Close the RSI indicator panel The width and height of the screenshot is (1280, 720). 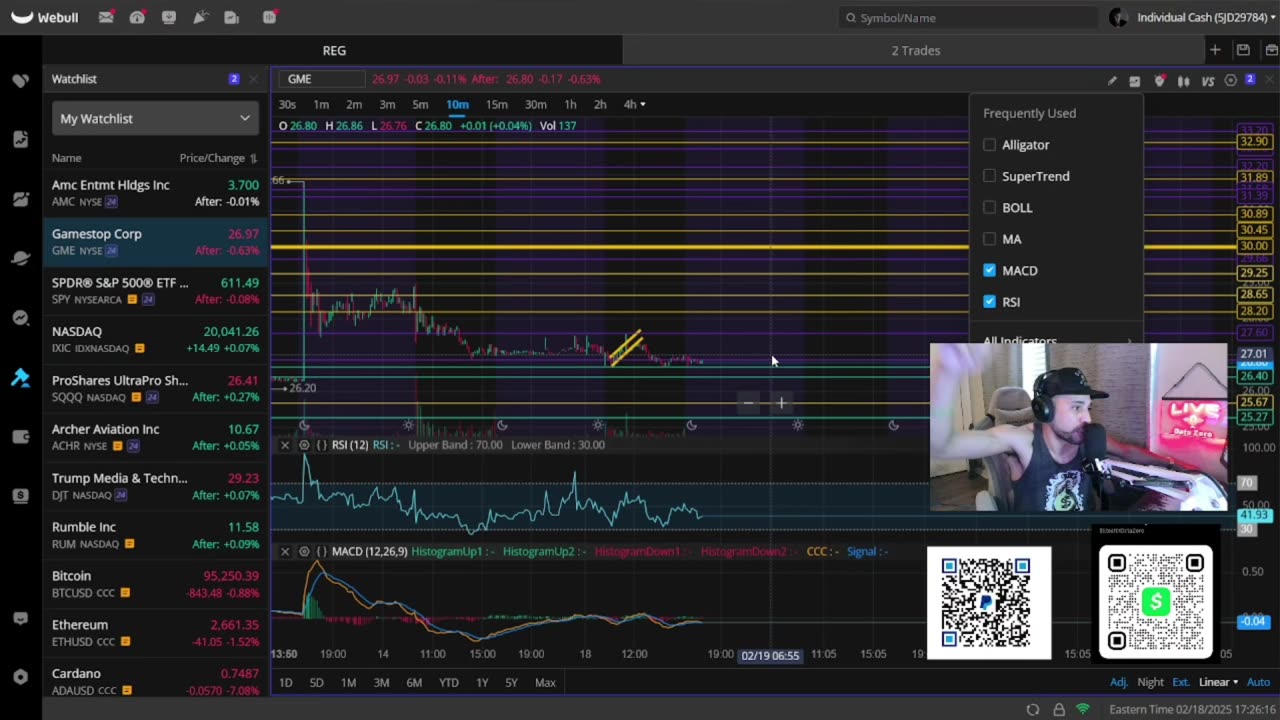285,444
